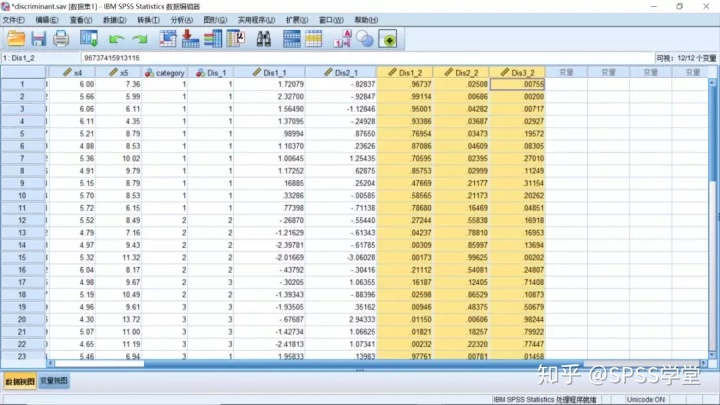Viewport: 720px width, 405px height.
Task: Recall recently used dialogs icon
Action: click(89, 39)
